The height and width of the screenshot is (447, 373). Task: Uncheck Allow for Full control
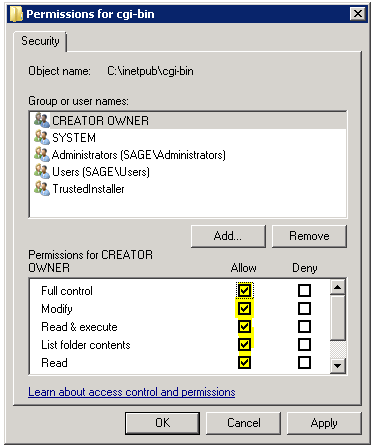pyautogui.click(x=244, y=290)
